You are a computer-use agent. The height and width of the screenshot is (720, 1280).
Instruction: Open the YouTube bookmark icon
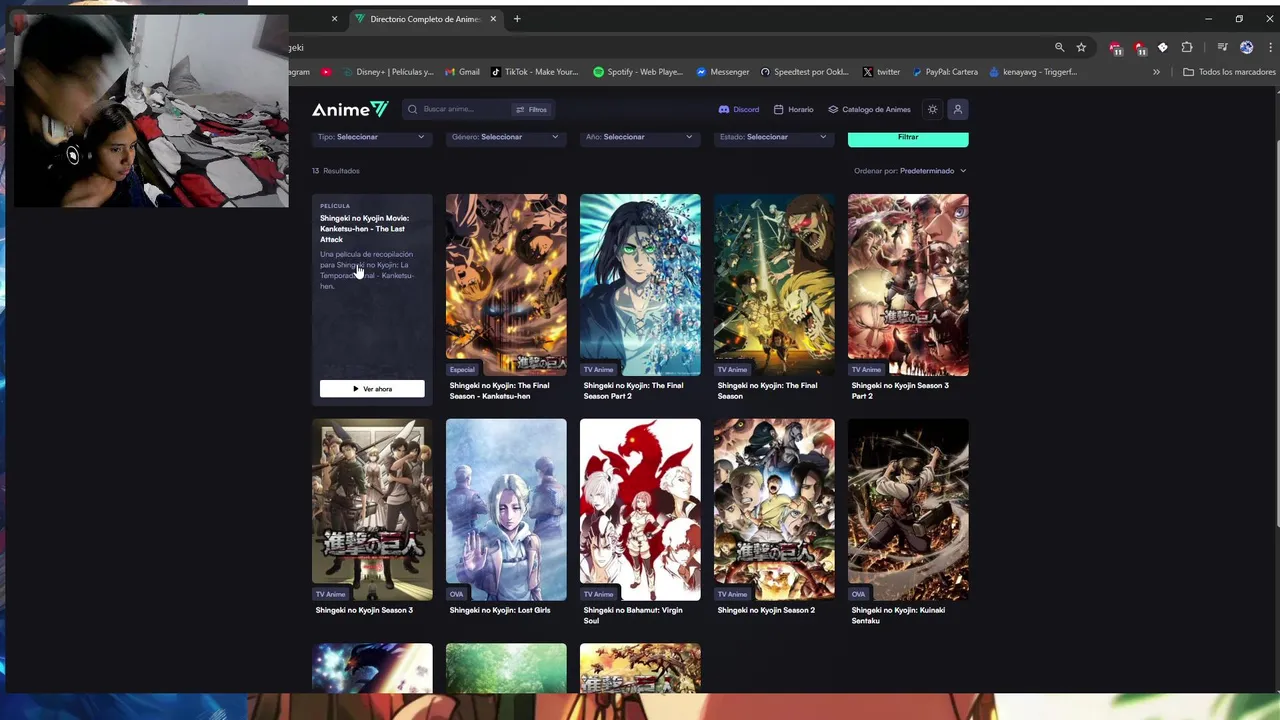tap(326, 72)
